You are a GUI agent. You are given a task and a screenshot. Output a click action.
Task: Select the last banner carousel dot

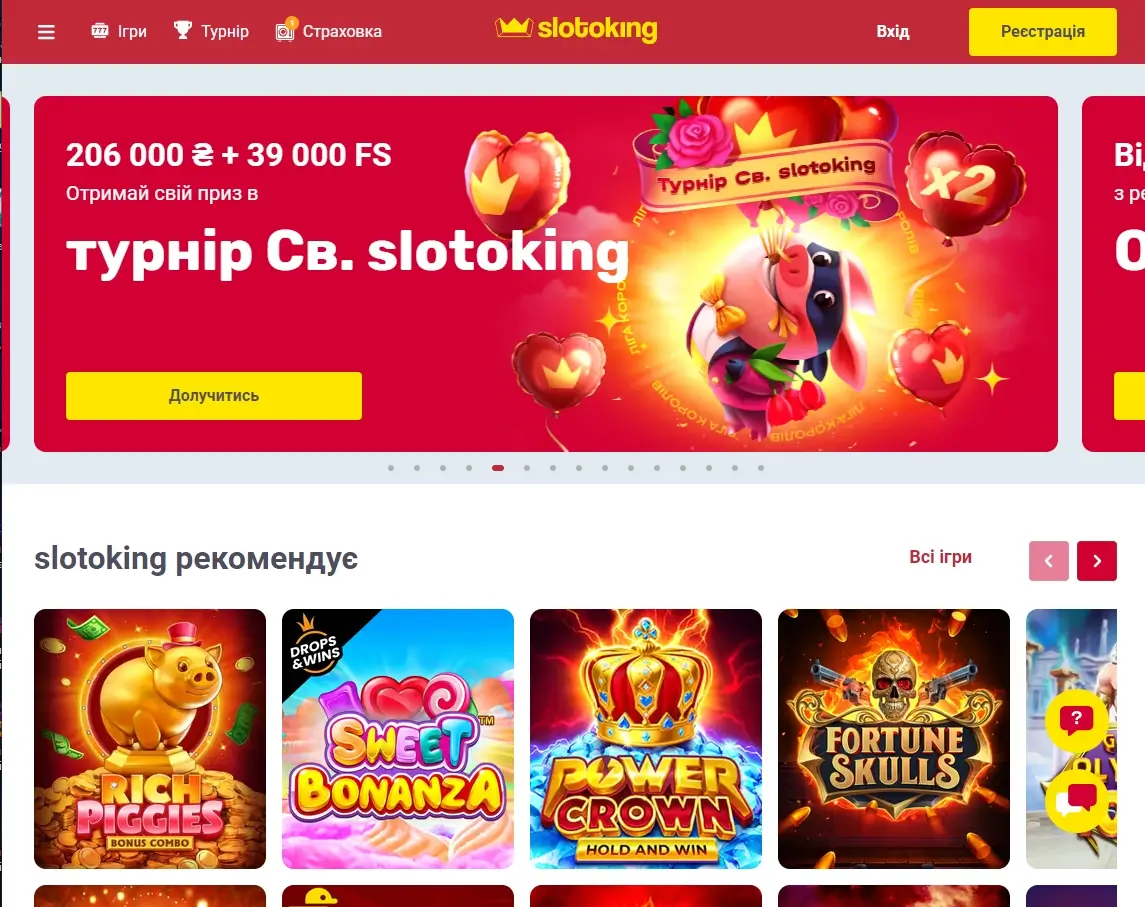[x=761, y=468]
